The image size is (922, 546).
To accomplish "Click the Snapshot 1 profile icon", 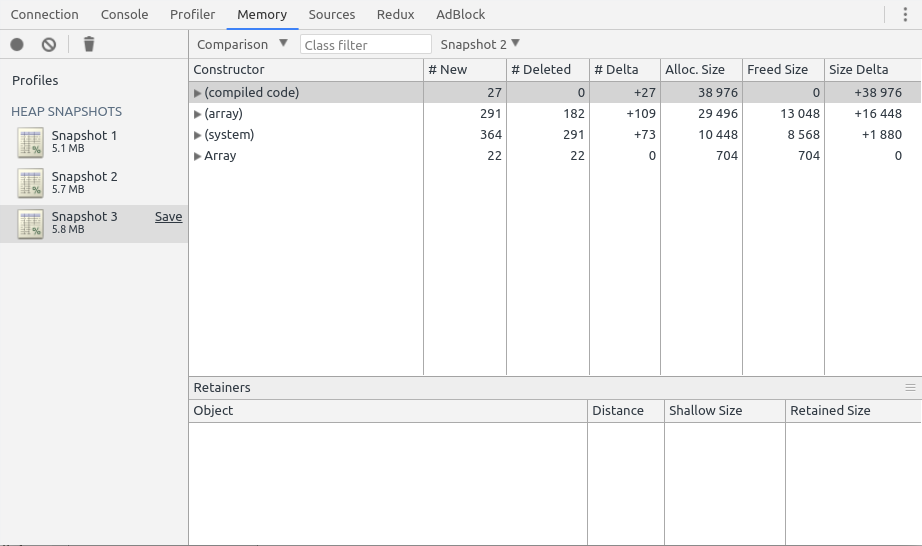I will (x=30, y=142).
